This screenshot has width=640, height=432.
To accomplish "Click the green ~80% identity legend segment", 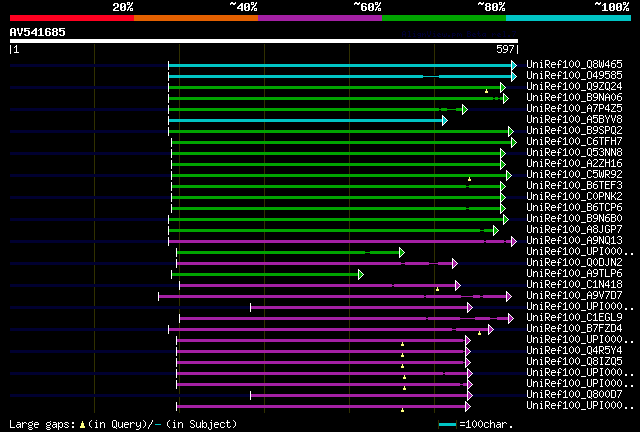I will pyautogui.click(x=444, y=18).
